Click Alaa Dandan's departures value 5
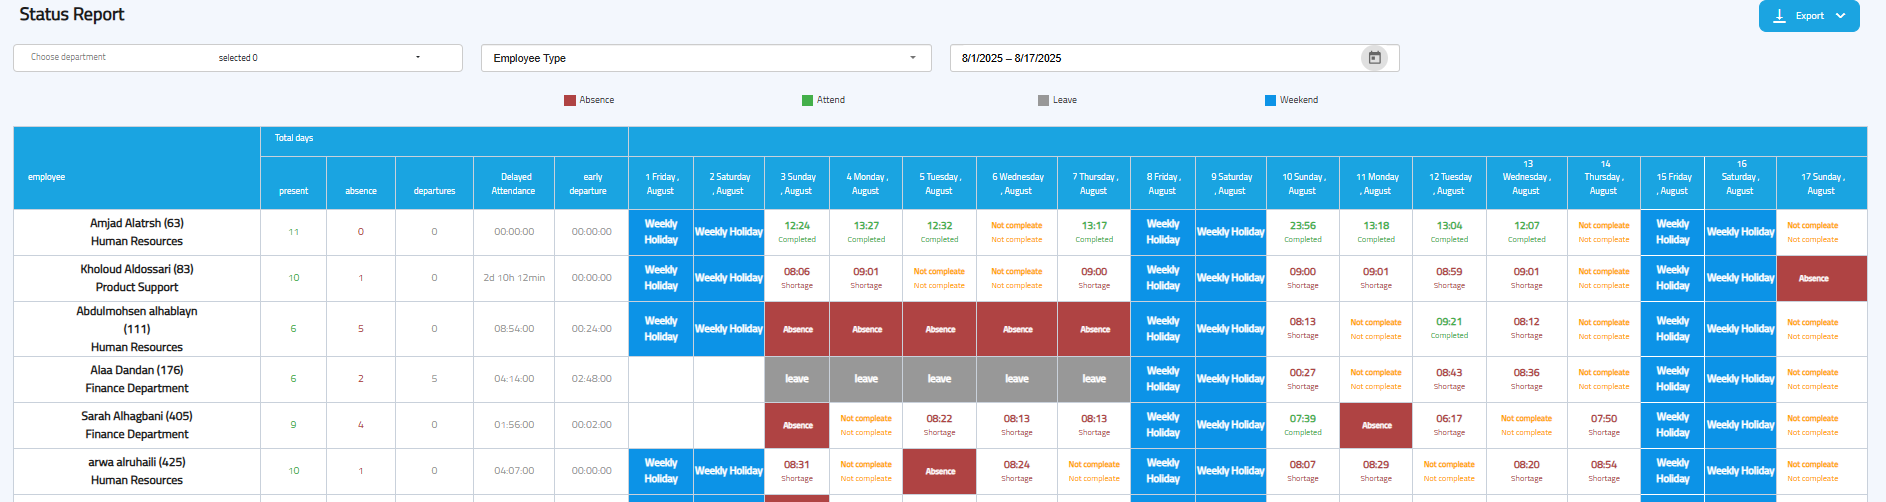Screen dimensions: 1886x502 434,379
